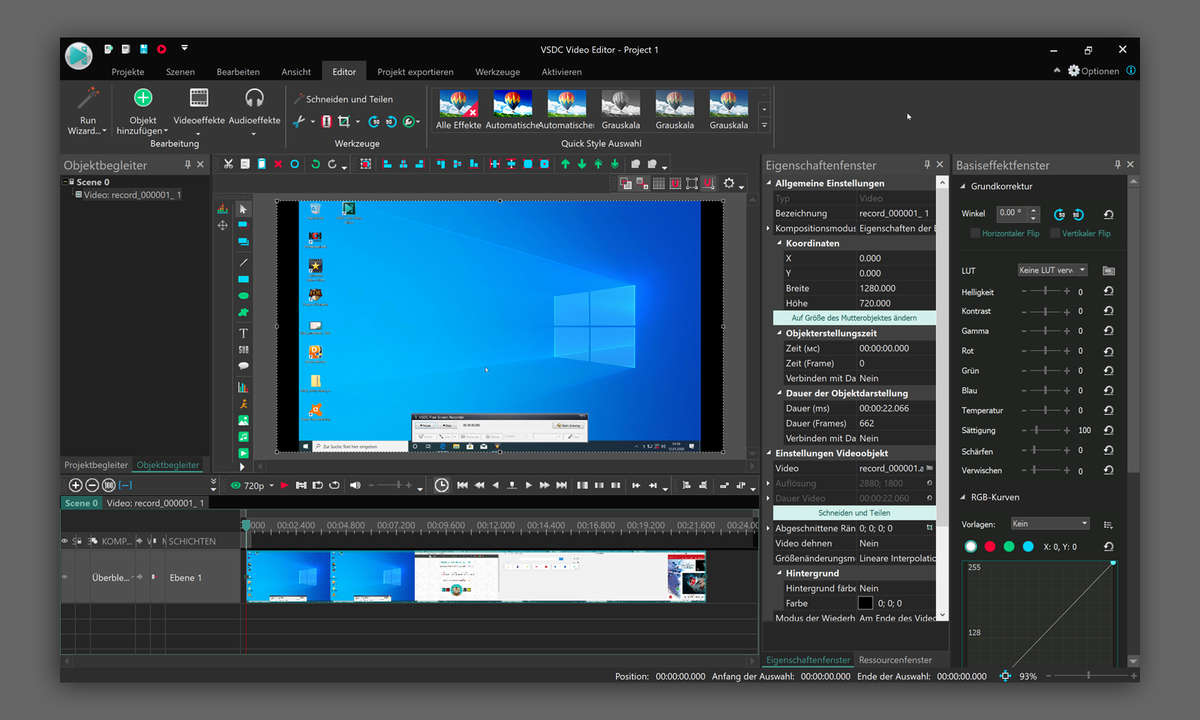Delete object with the red X icon
This screenshot has height=720, width=1200.
[x=278, y=164]
